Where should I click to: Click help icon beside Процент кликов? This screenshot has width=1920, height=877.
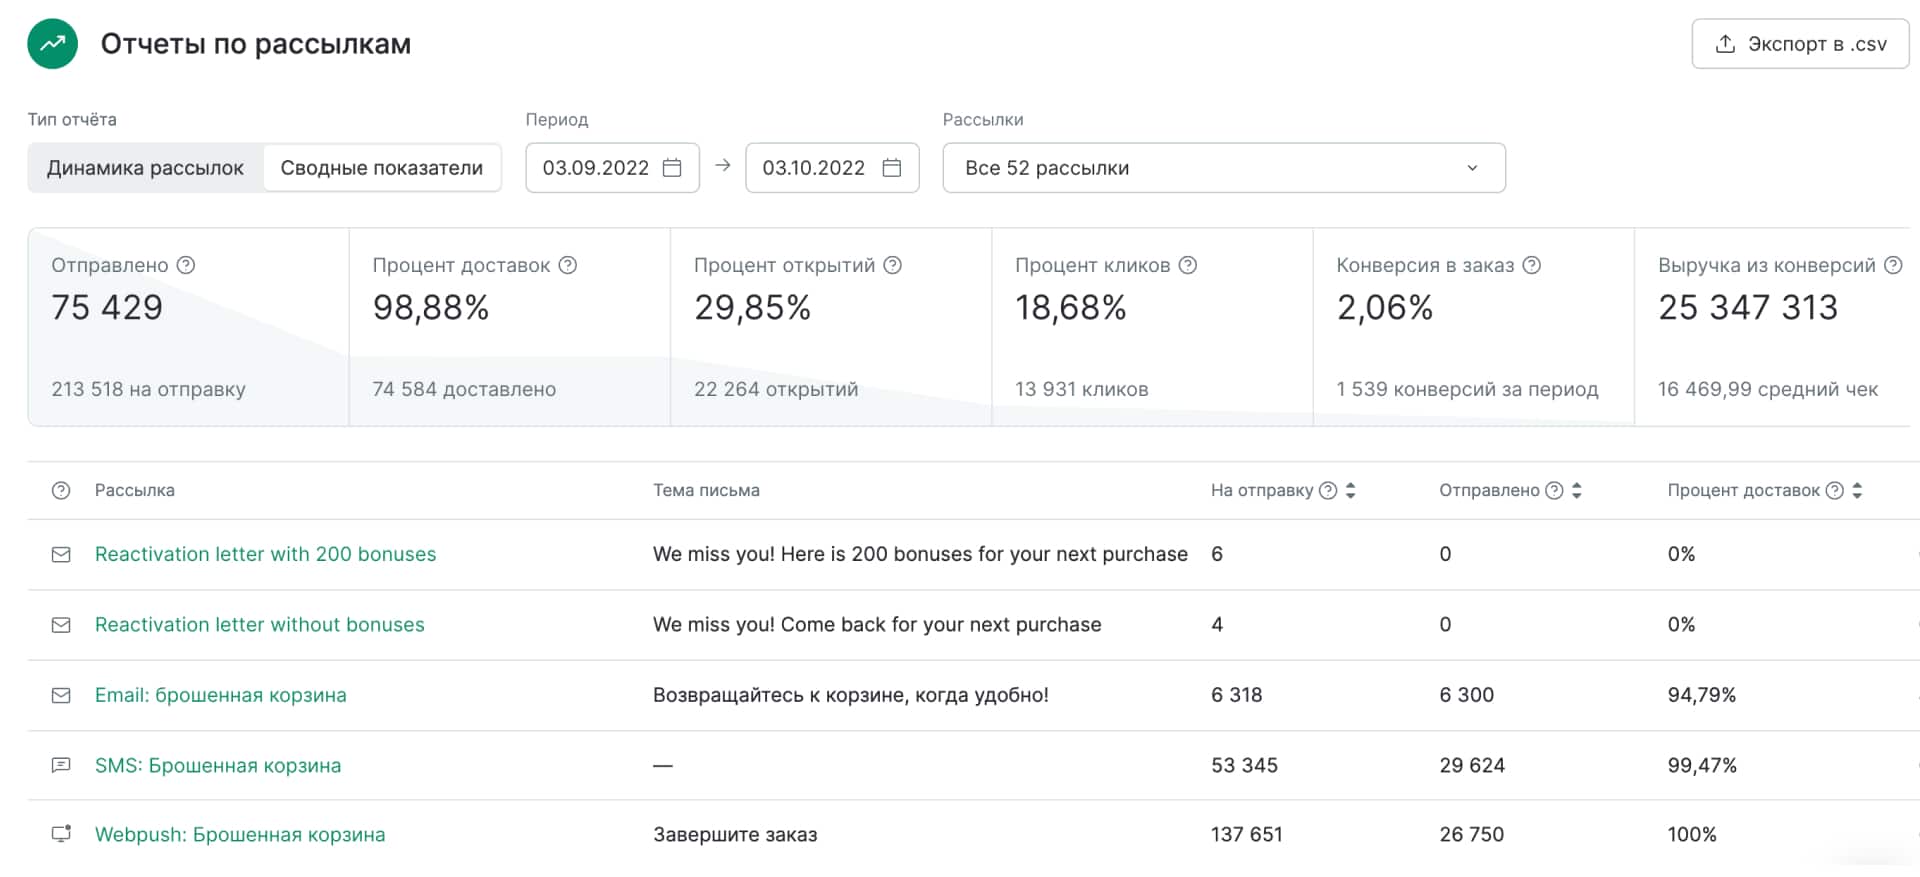pos(1188,265)
